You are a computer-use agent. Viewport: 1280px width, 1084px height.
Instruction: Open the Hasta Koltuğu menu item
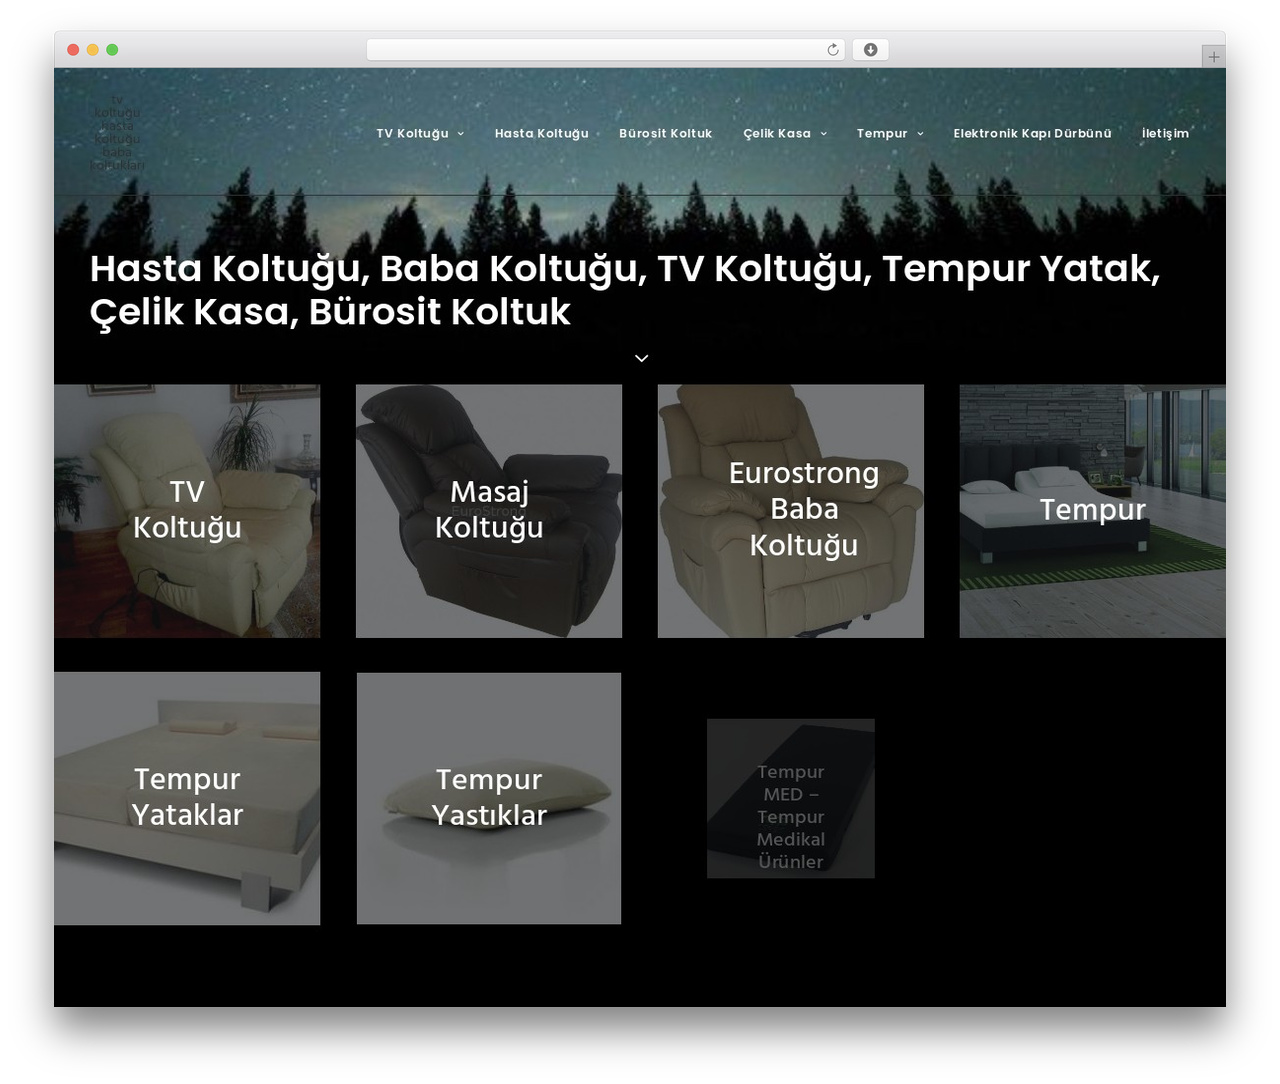click(542, 133)
